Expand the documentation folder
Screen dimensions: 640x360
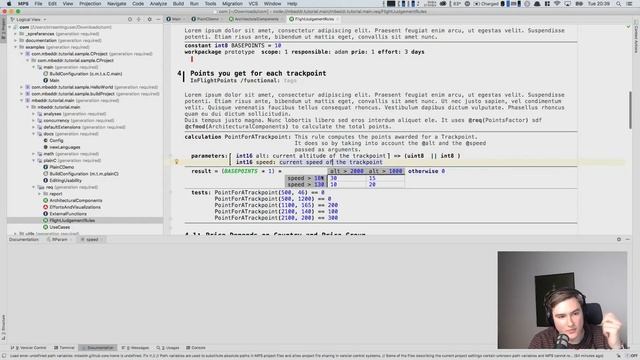[x=16, y=40]
